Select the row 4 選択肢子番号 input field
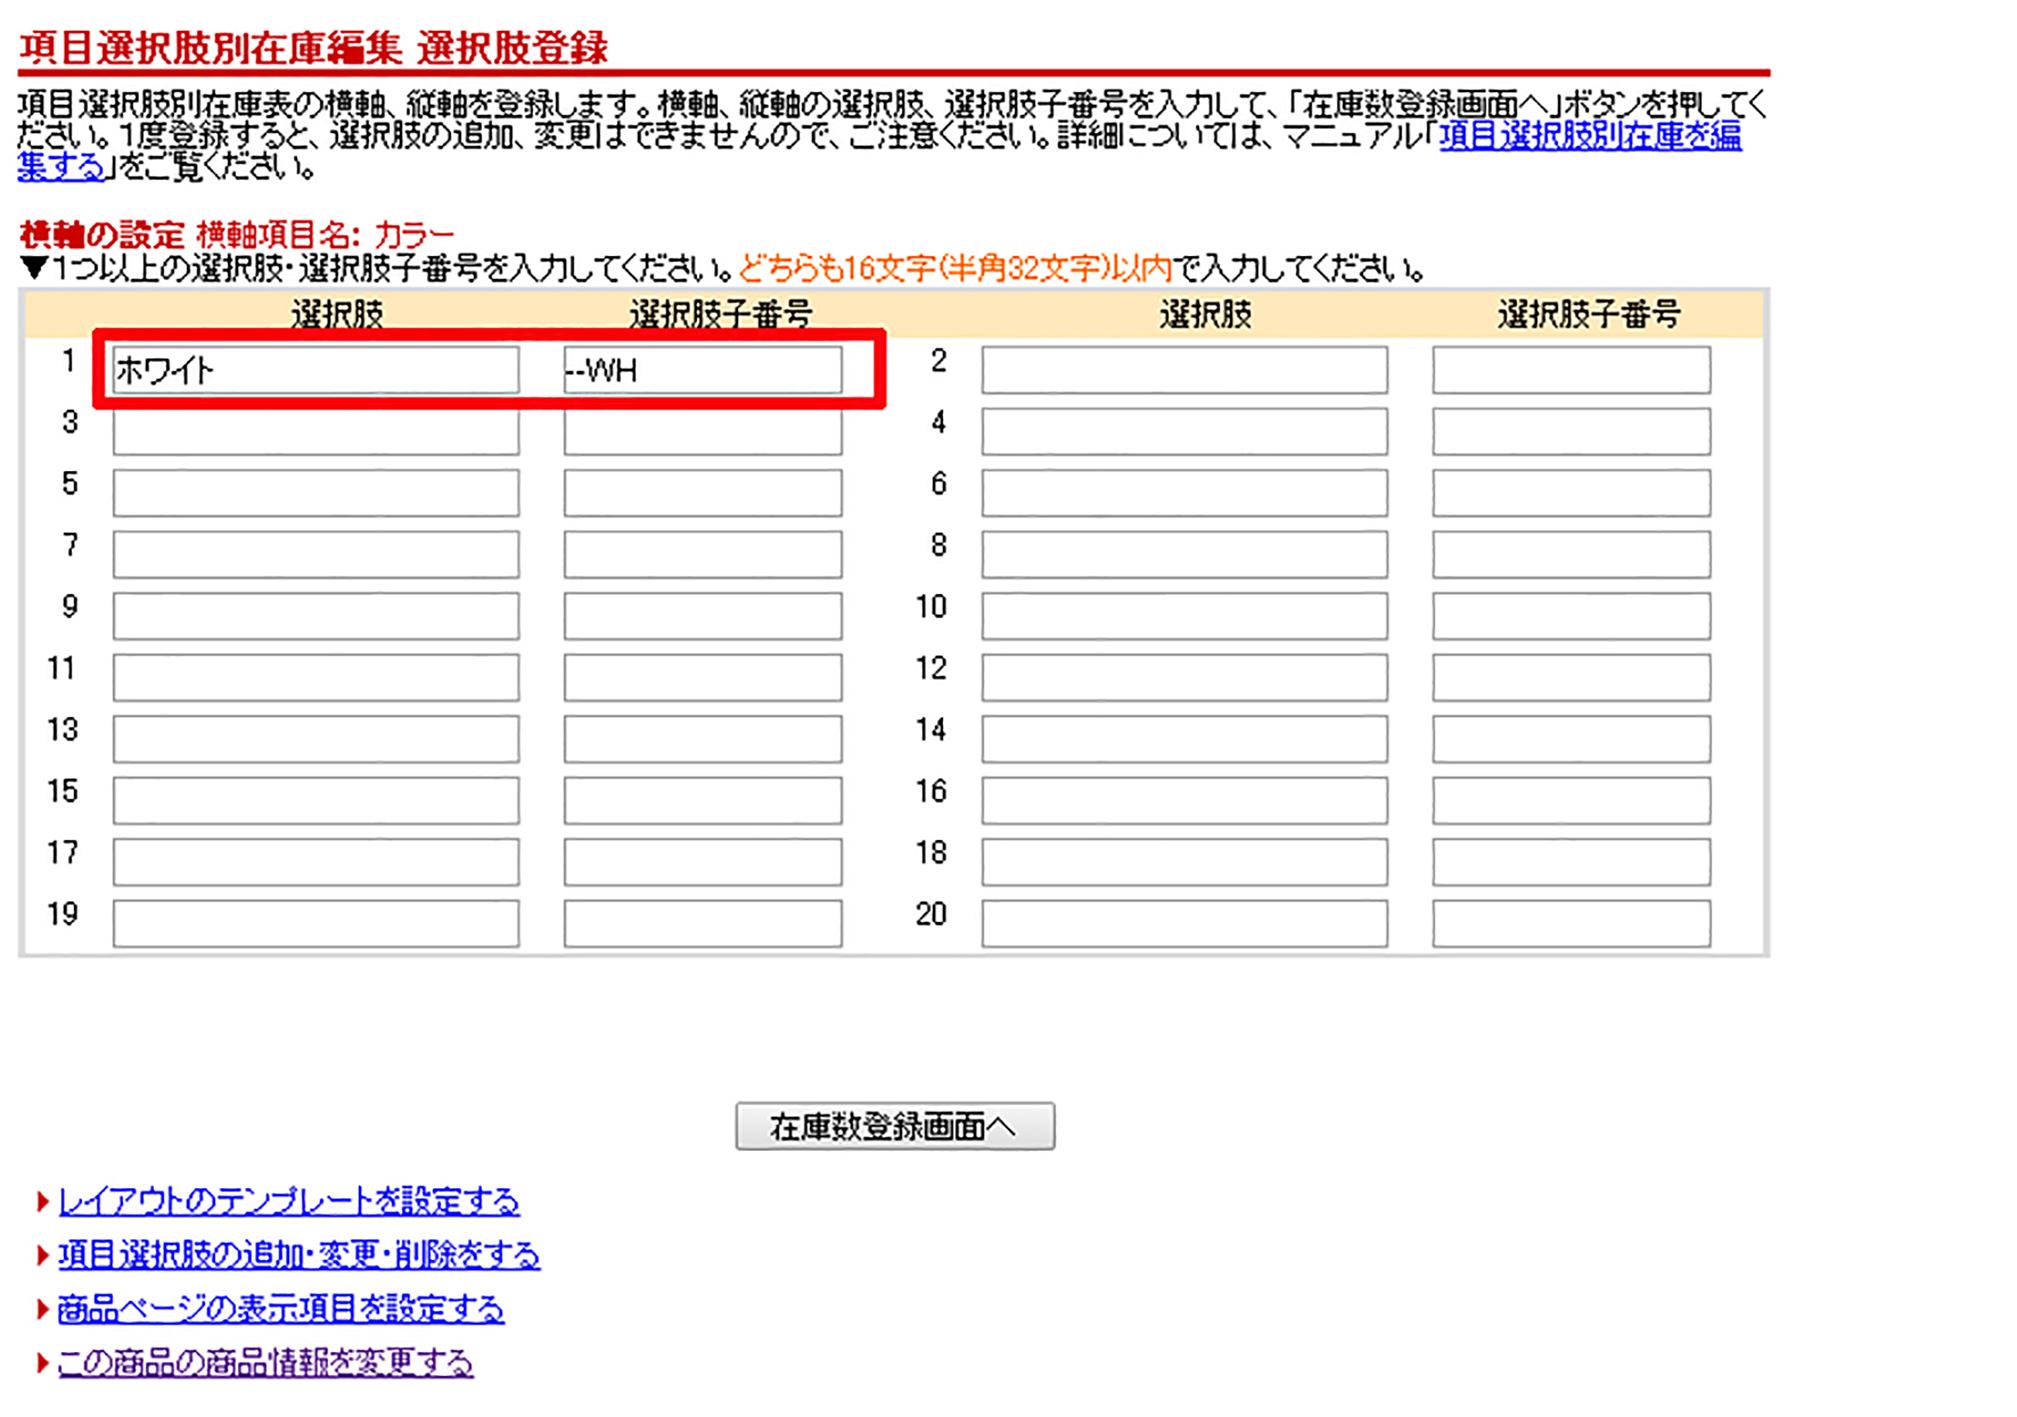 [x=1571, y=431]
